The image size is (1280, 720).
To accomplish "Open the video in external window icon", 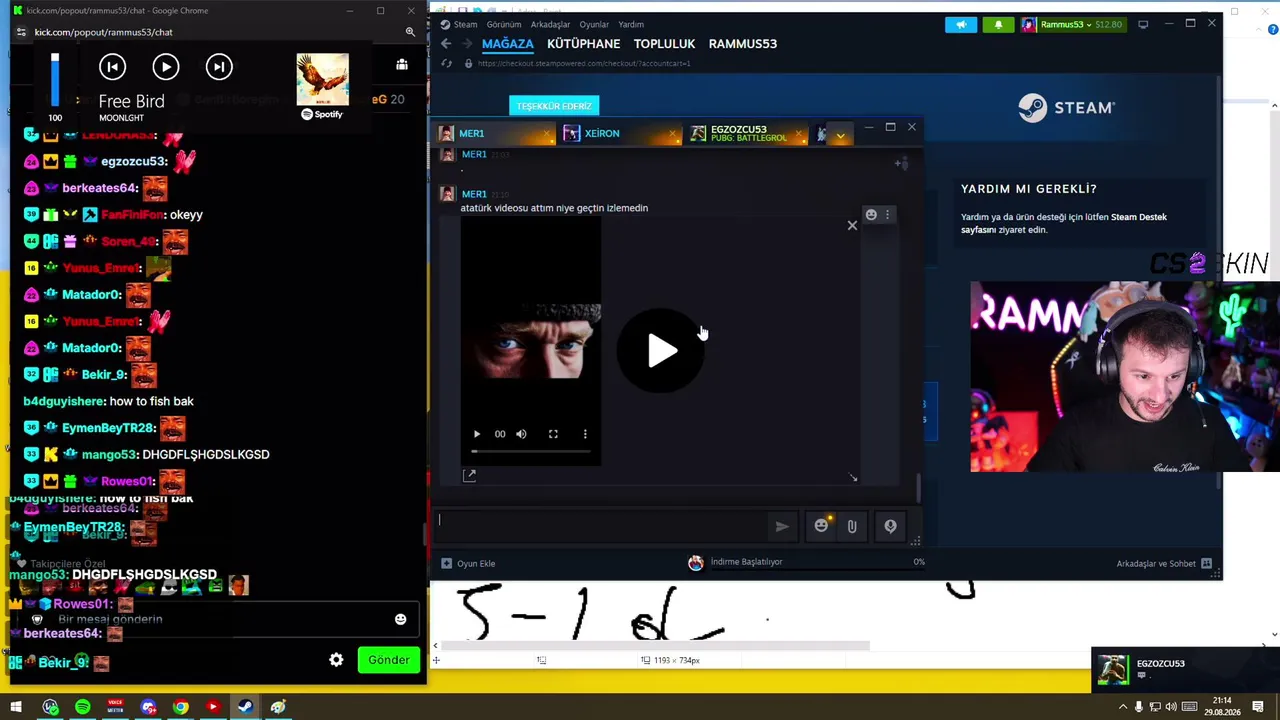I will pos(469,476).
